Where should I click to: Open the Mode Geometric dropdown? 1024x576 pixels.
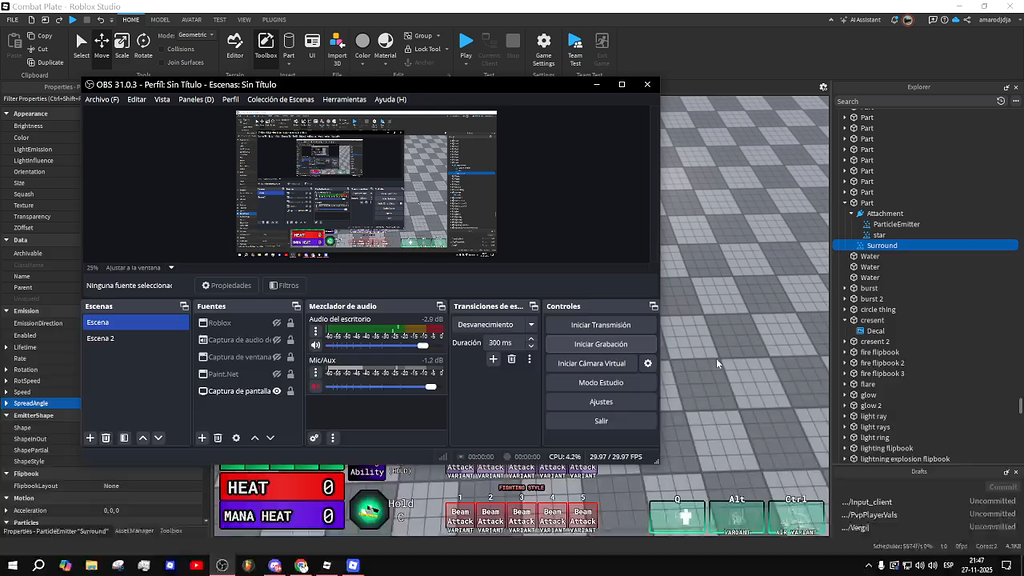(197, 35)
